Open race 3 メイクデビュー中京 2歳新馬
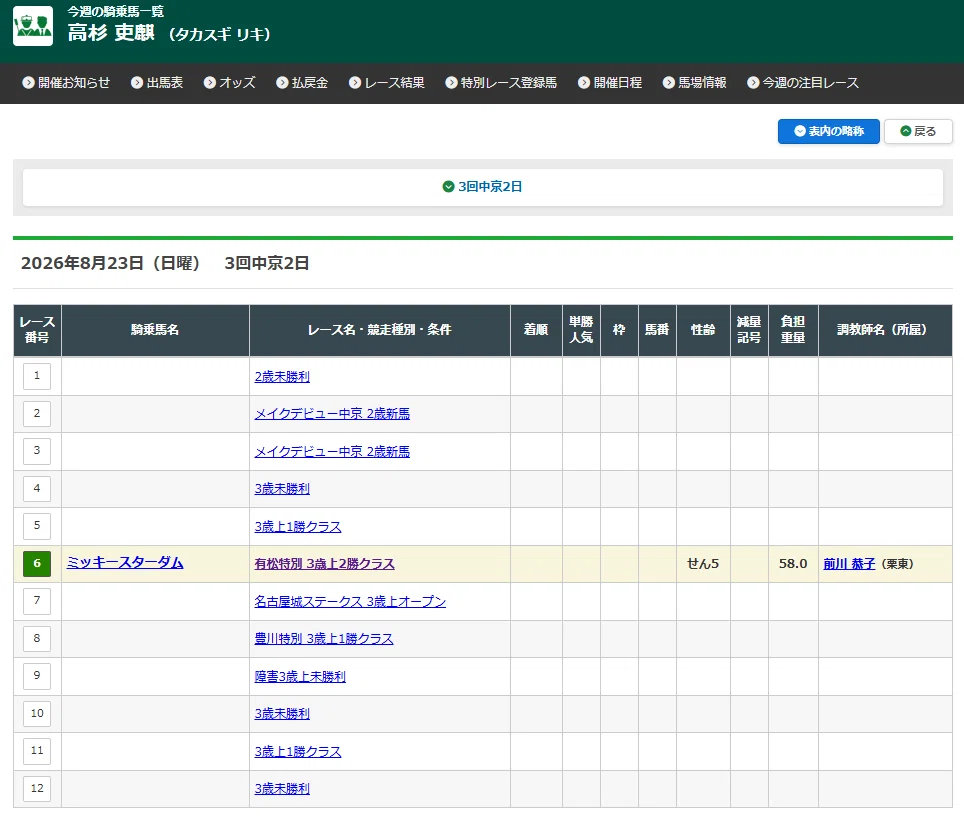This screenshot has height=817, width=964. pos(332,452)
